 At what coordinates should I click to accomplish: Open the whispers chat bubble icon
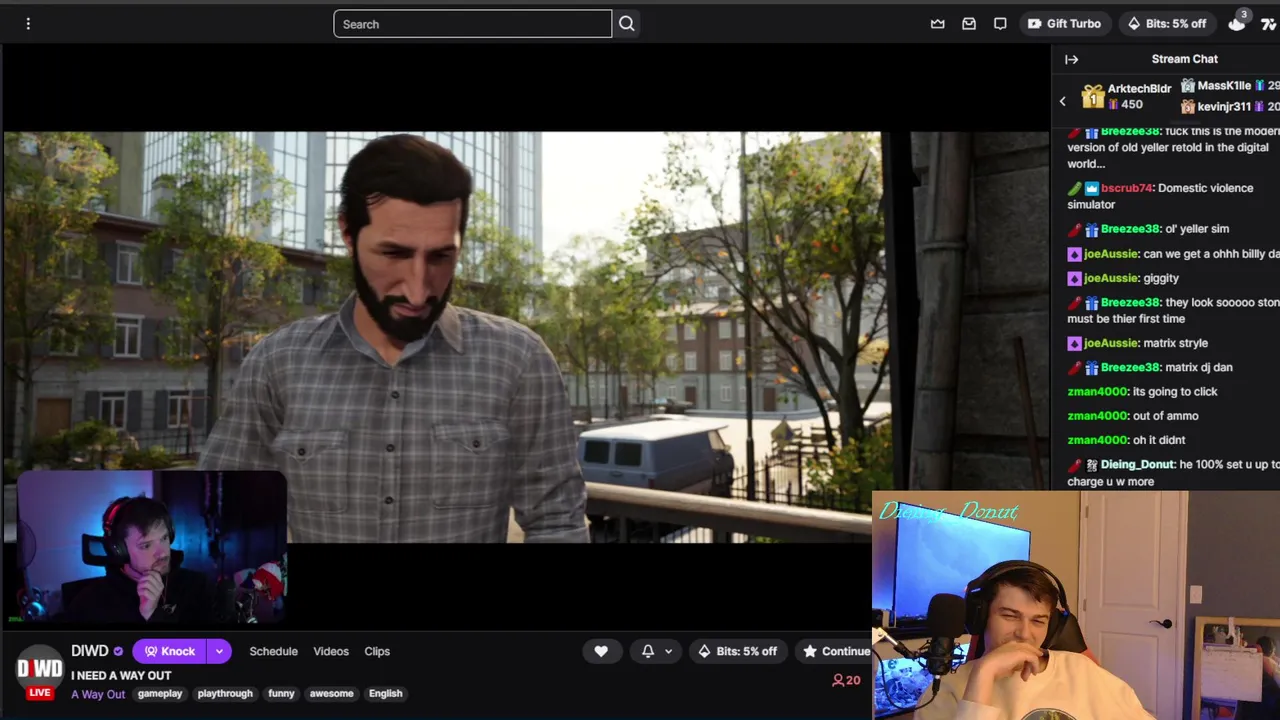click(x=1000, y=24)
